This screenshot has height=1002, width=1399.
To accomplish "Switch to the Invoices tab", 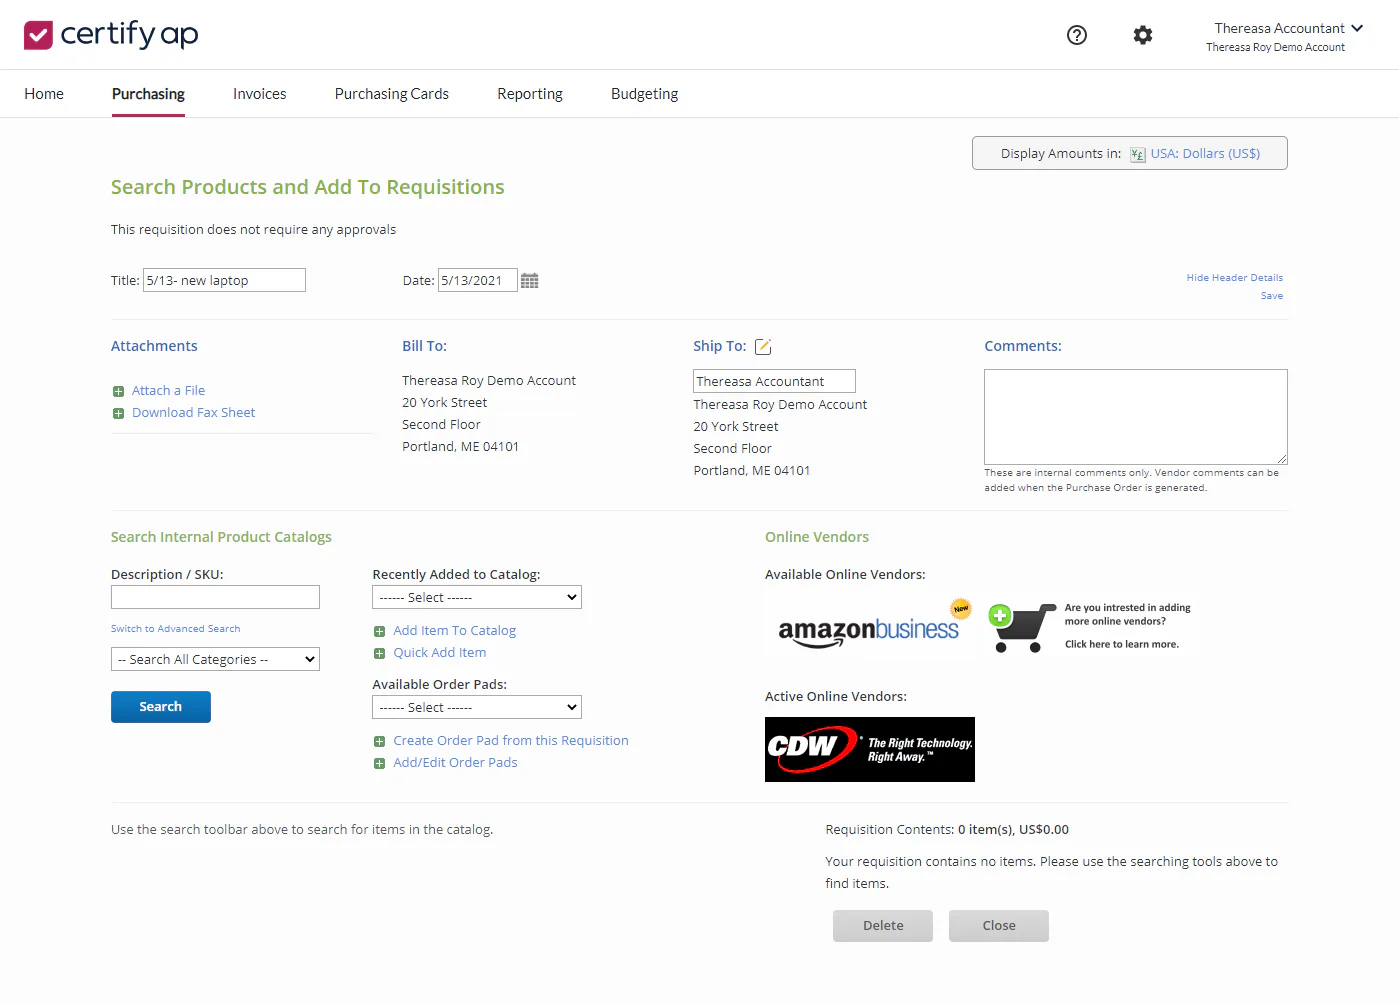I will (260, 94).
